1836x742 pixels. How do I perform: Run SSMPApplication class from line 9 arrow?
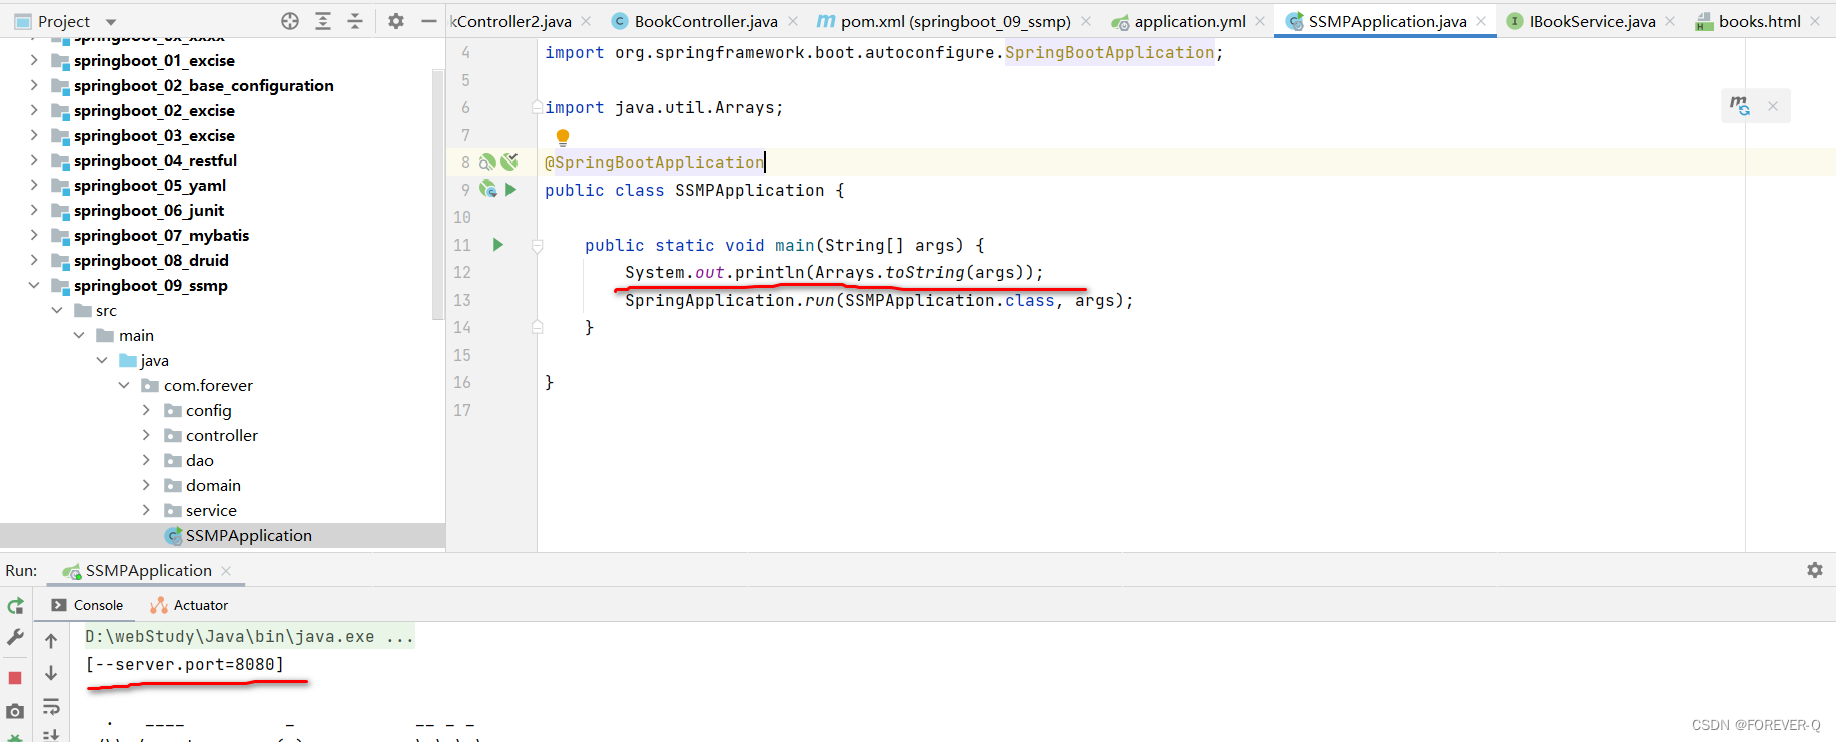(511, 189)
